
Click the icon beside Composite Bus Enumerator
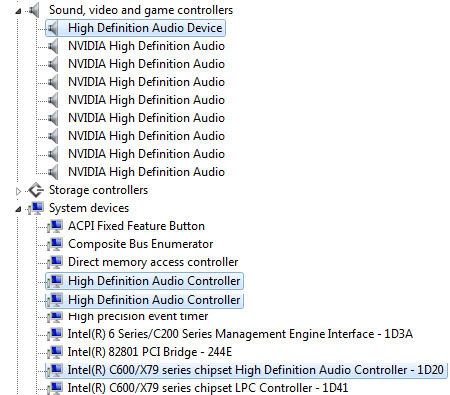click(x=55, y=244)
